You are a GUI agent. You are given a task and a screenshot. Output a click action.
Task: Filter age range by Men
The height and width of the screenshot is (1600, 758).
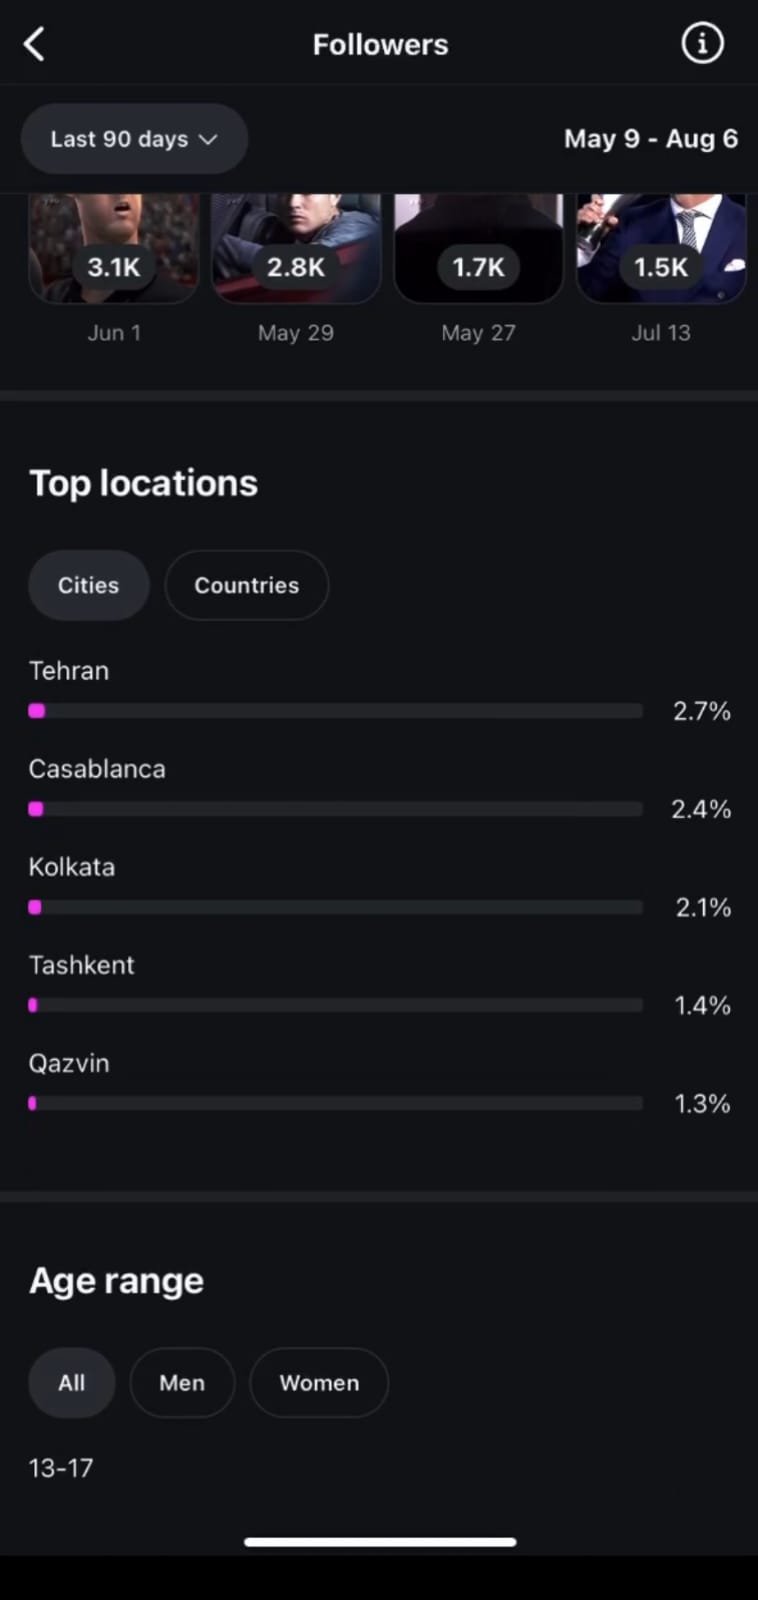(x=182, y=1383)
